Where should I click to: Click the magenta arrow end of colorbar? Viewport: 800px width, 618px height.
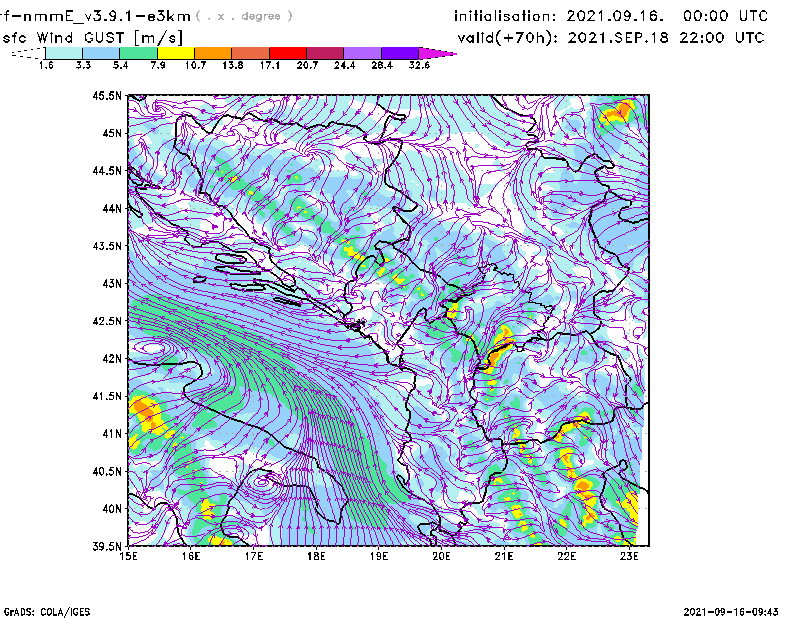[x=437, y=53]
